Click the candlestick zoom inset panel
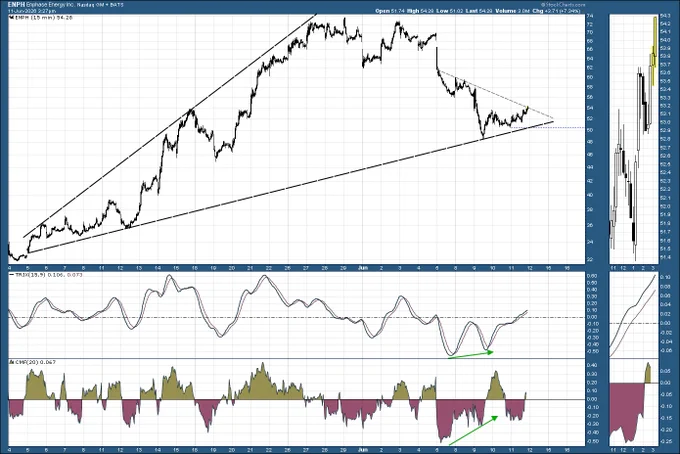The width and height of the screenshot is (680, 454). [634, 139]
